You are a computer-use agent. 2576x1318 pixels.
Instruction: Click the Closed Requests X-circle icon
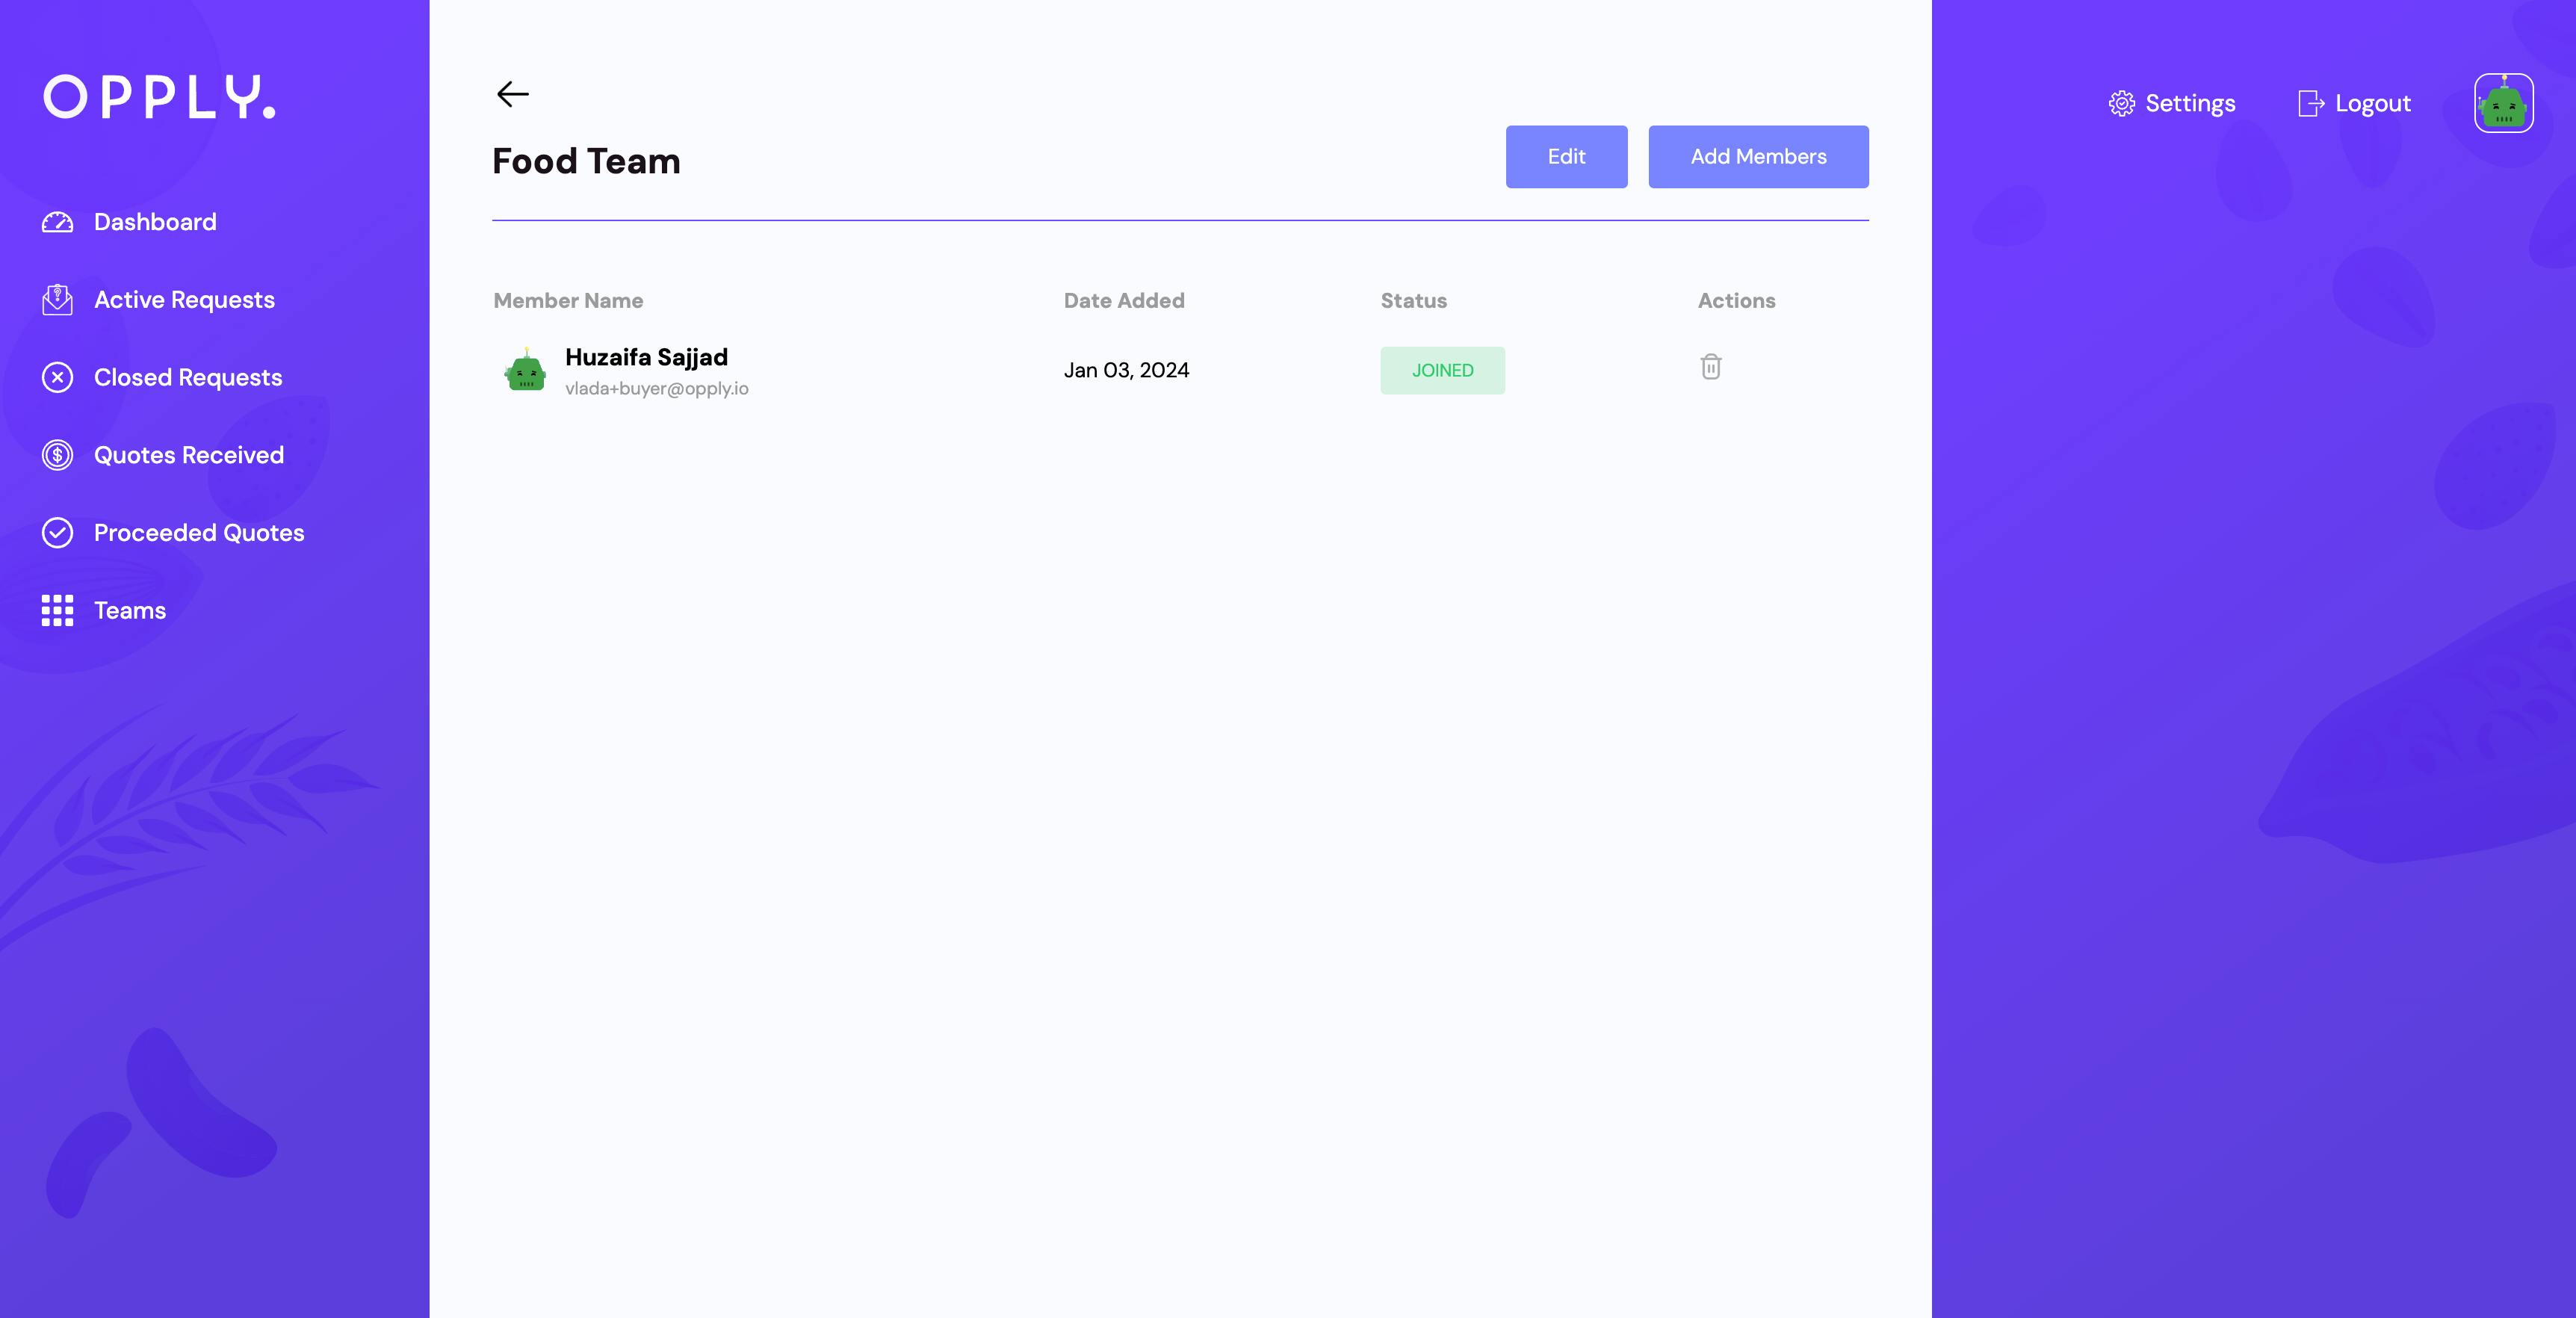pos(57,377)
